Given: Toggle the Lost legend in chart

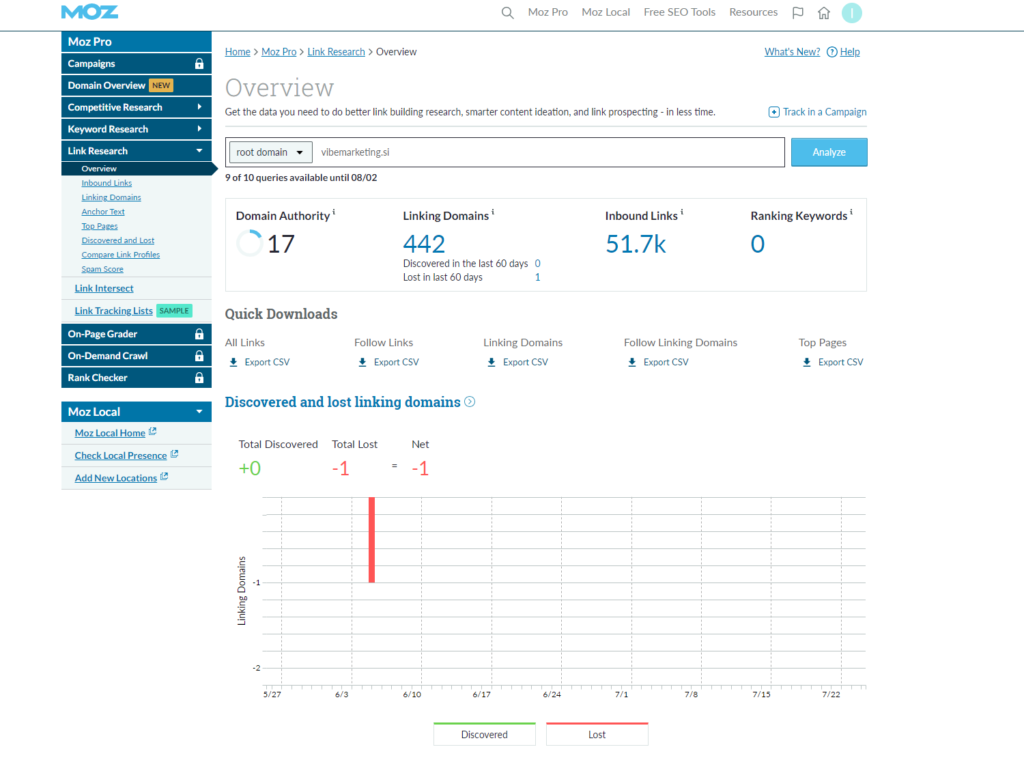Looking at the screenshot, I should (x=597, y=734).
